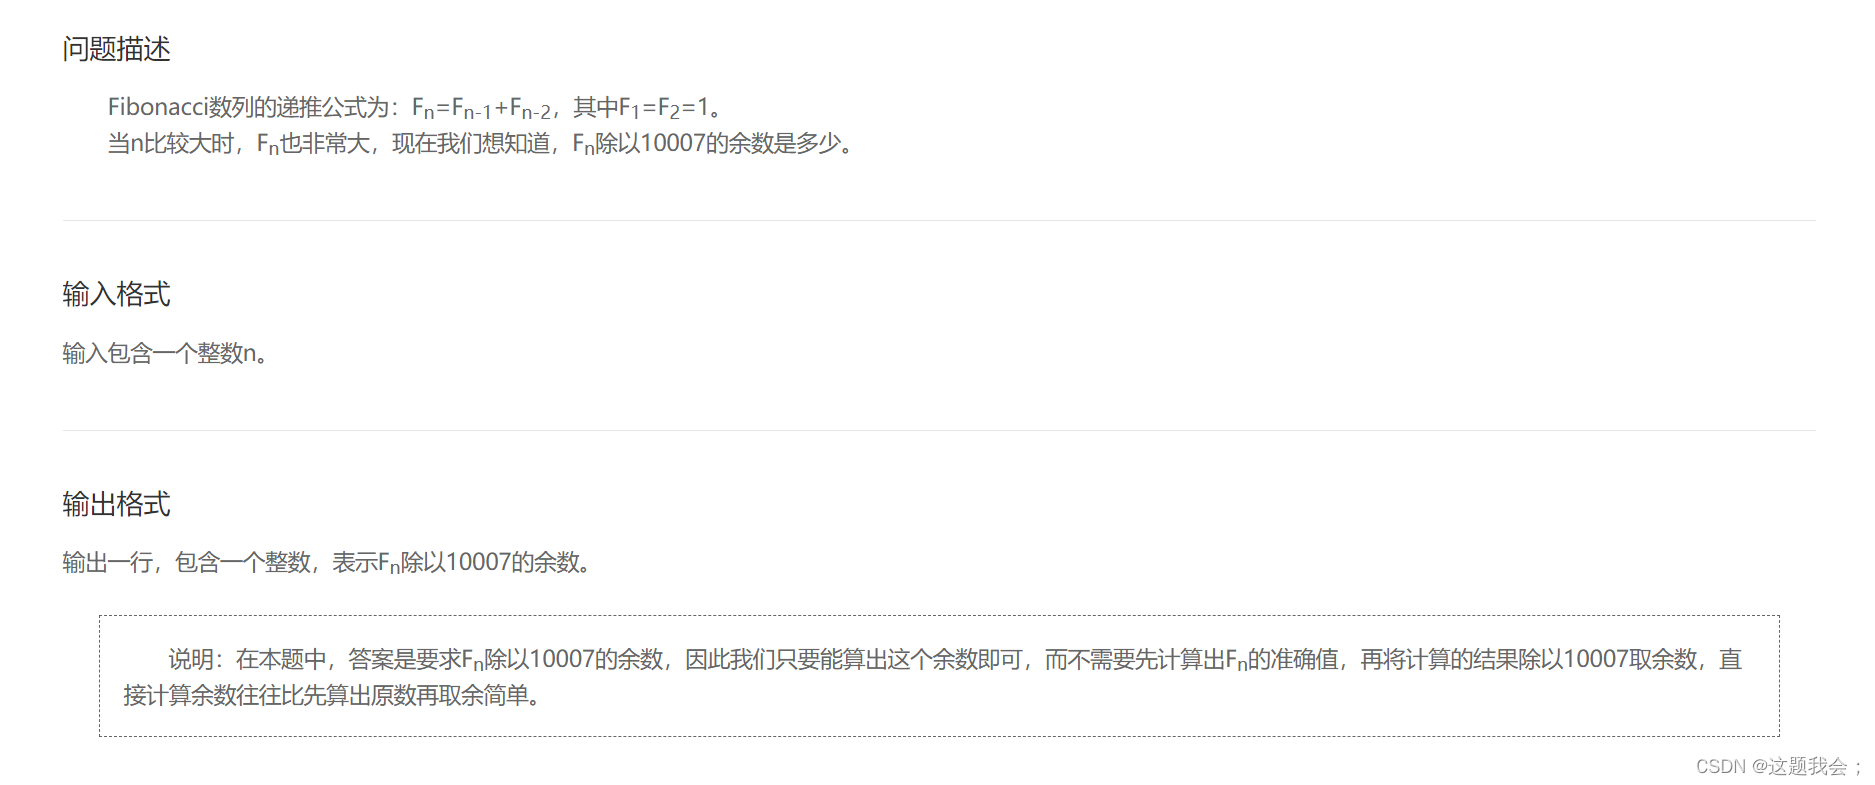Click the 输出格式 section heading
Viewport: 1875px width, 785px height.
coord(116,504)
